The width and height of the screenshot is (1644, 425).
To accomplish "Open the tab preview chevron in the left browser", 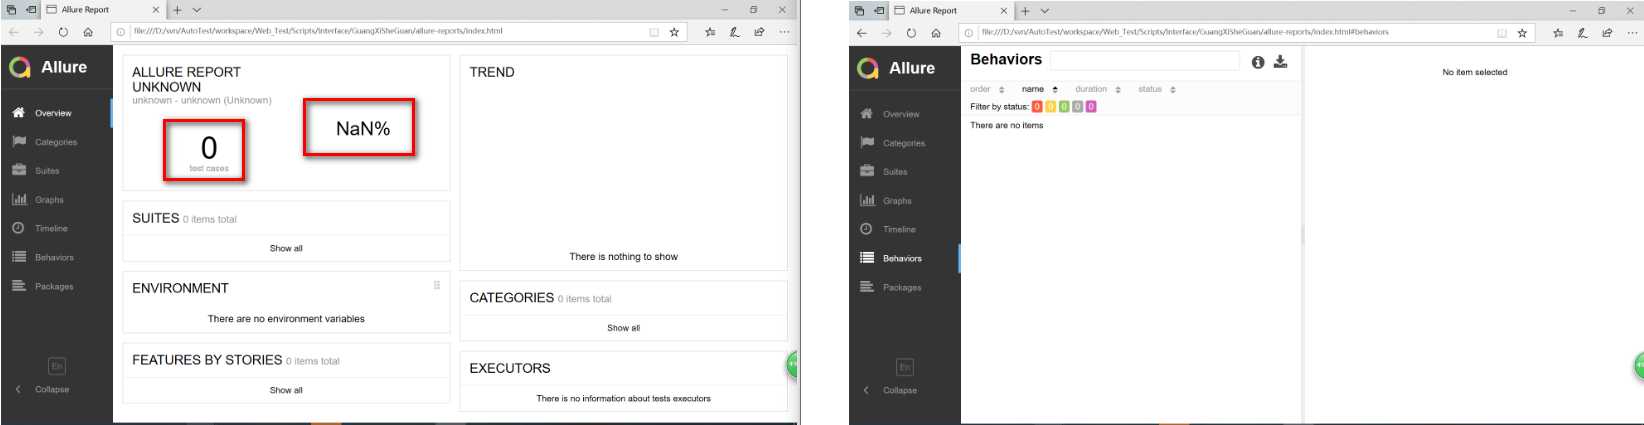I will click(197, 10).
